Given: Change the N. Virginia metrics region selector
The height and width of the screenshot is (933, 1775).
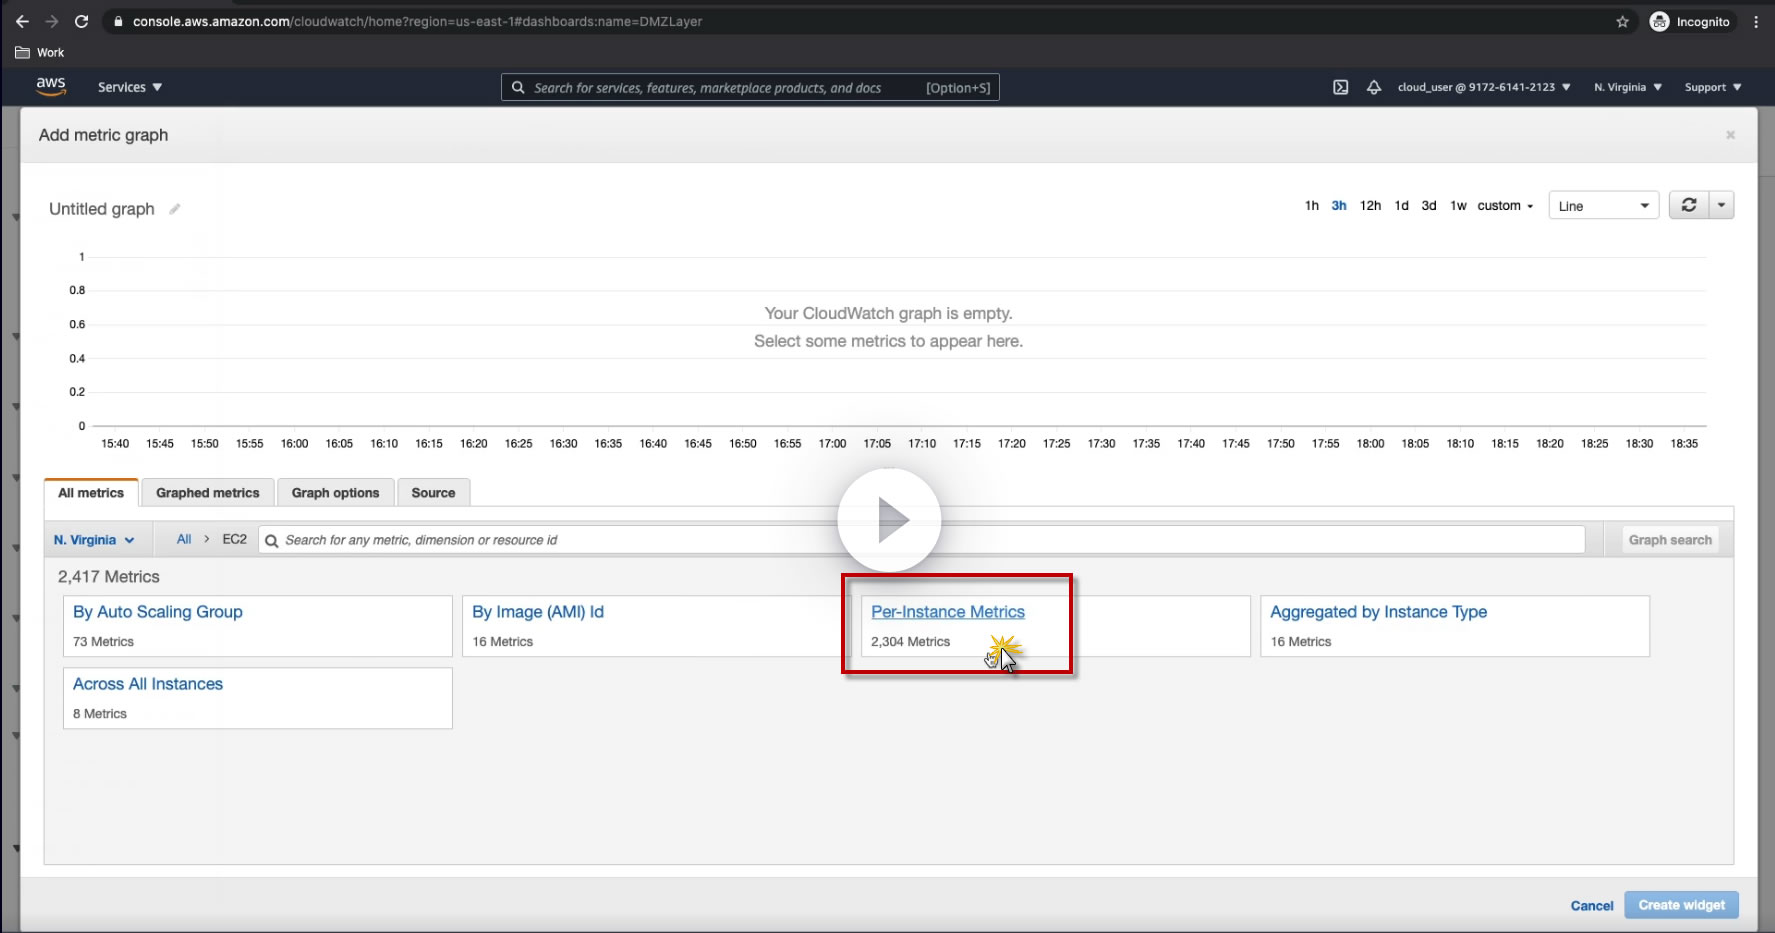Looking at the screenshot, I should pos(94,540).
